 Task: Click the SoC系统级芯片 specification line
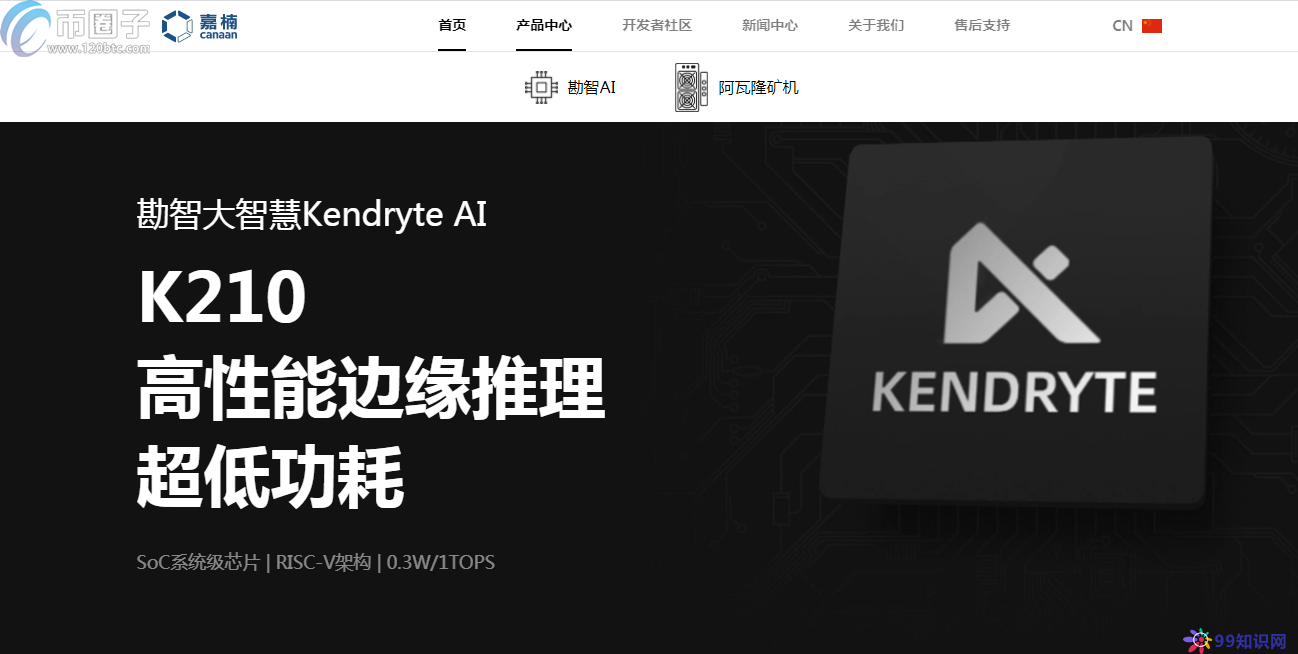[x=316, y=562]
